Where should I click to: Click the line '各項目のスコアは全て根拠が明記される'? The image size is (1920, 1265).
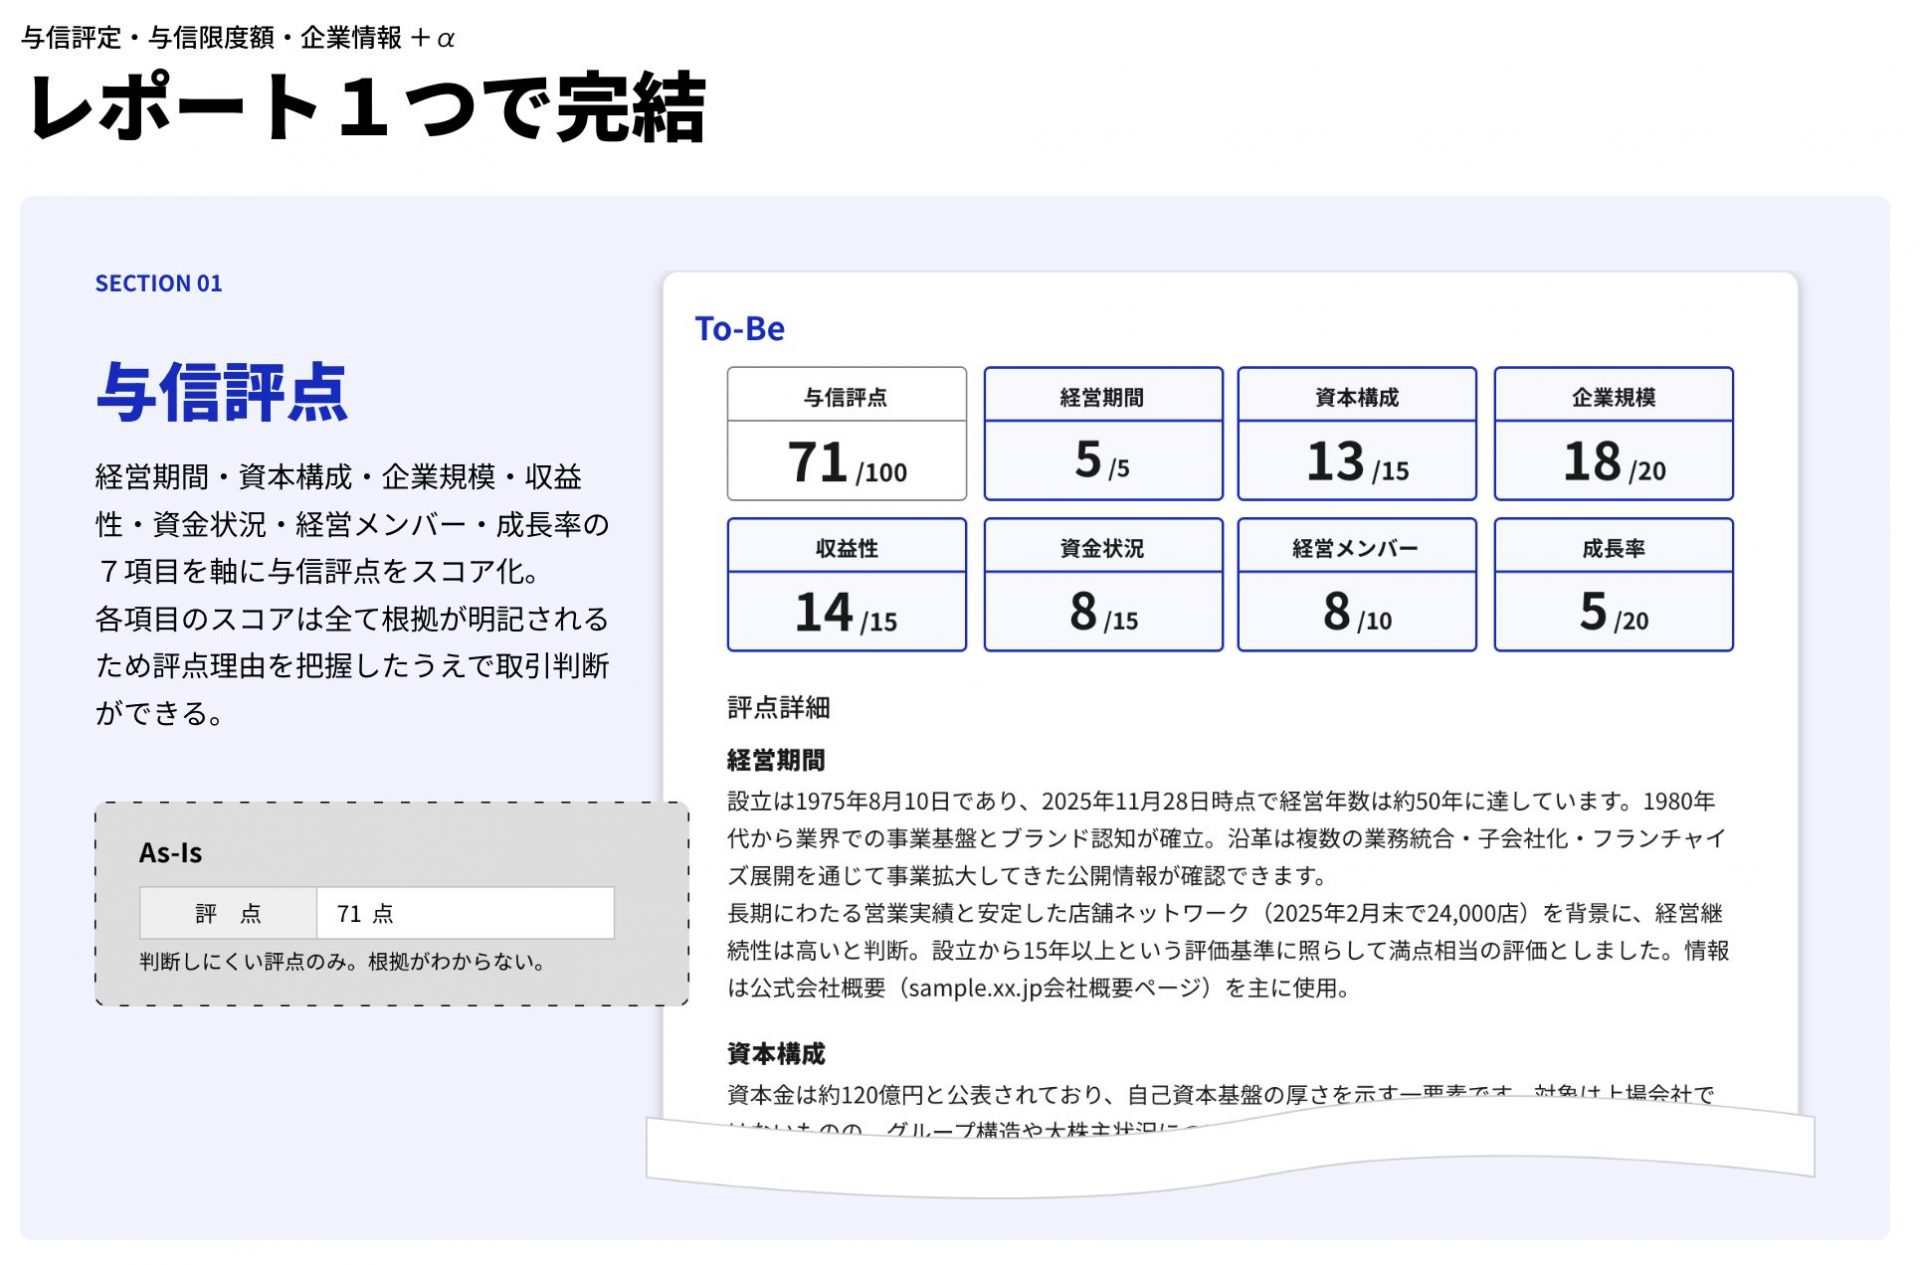point(352,618)
